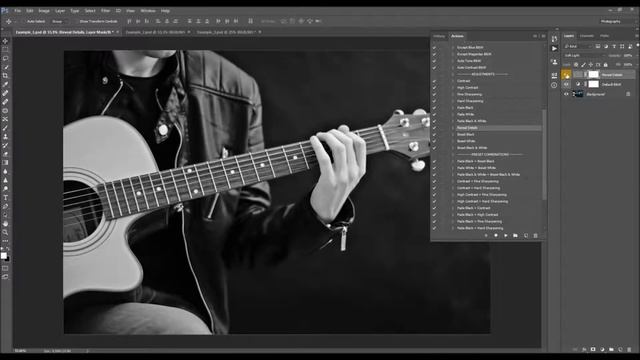Viewport: 640px width, 360px height.
Task: Filter layers by type layers icon
Action: pos(614,47)
